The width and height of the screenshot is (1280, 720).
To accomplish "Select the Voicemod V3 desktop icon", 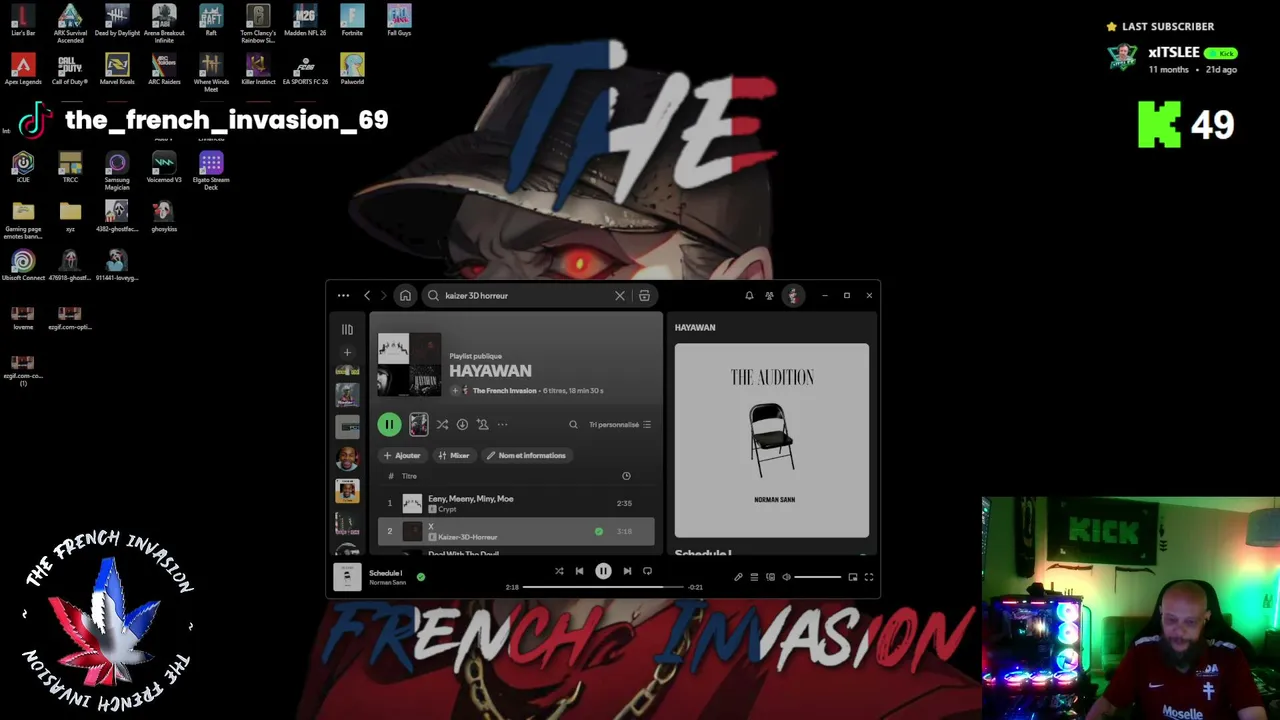I will (x=164, y=167).
